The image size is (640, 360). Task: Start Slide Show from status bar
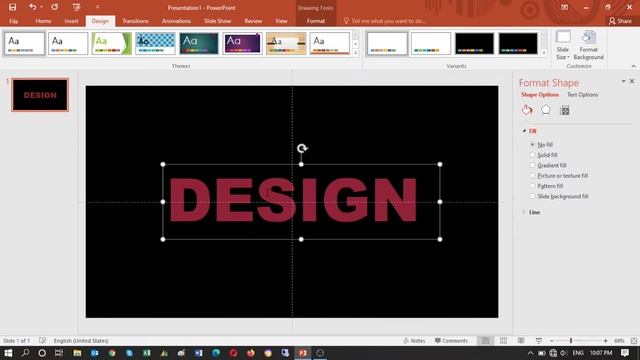539,340
